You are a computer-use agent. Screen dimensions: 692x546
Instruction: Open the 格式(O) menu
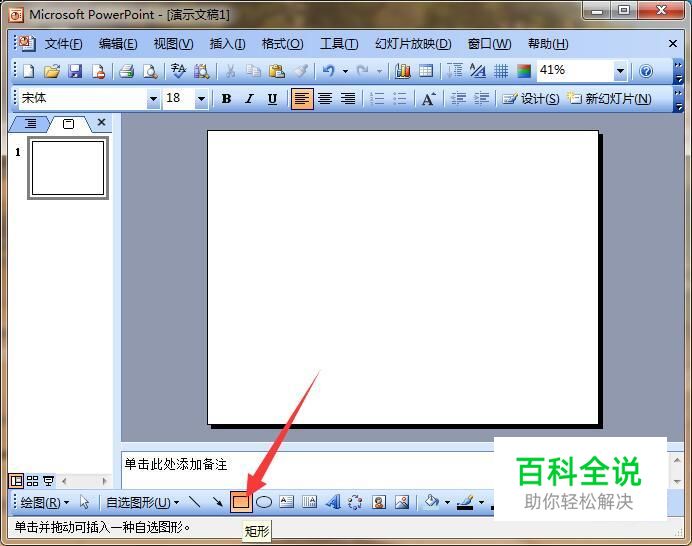click(282, 44)
